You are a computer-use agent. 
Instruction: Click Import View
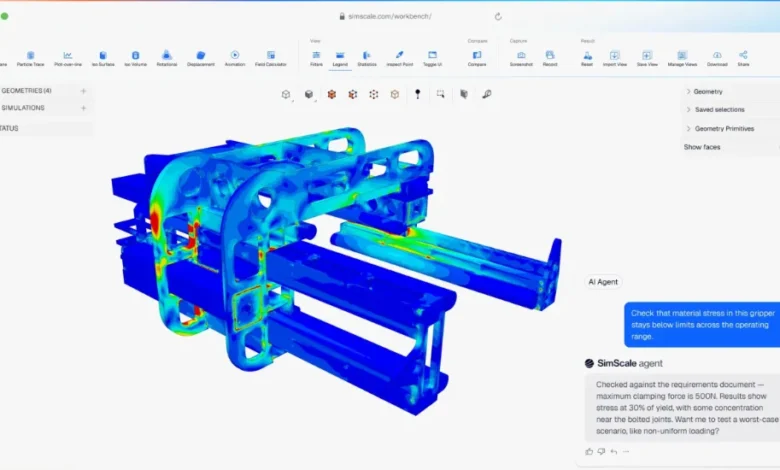click(615, 58)
